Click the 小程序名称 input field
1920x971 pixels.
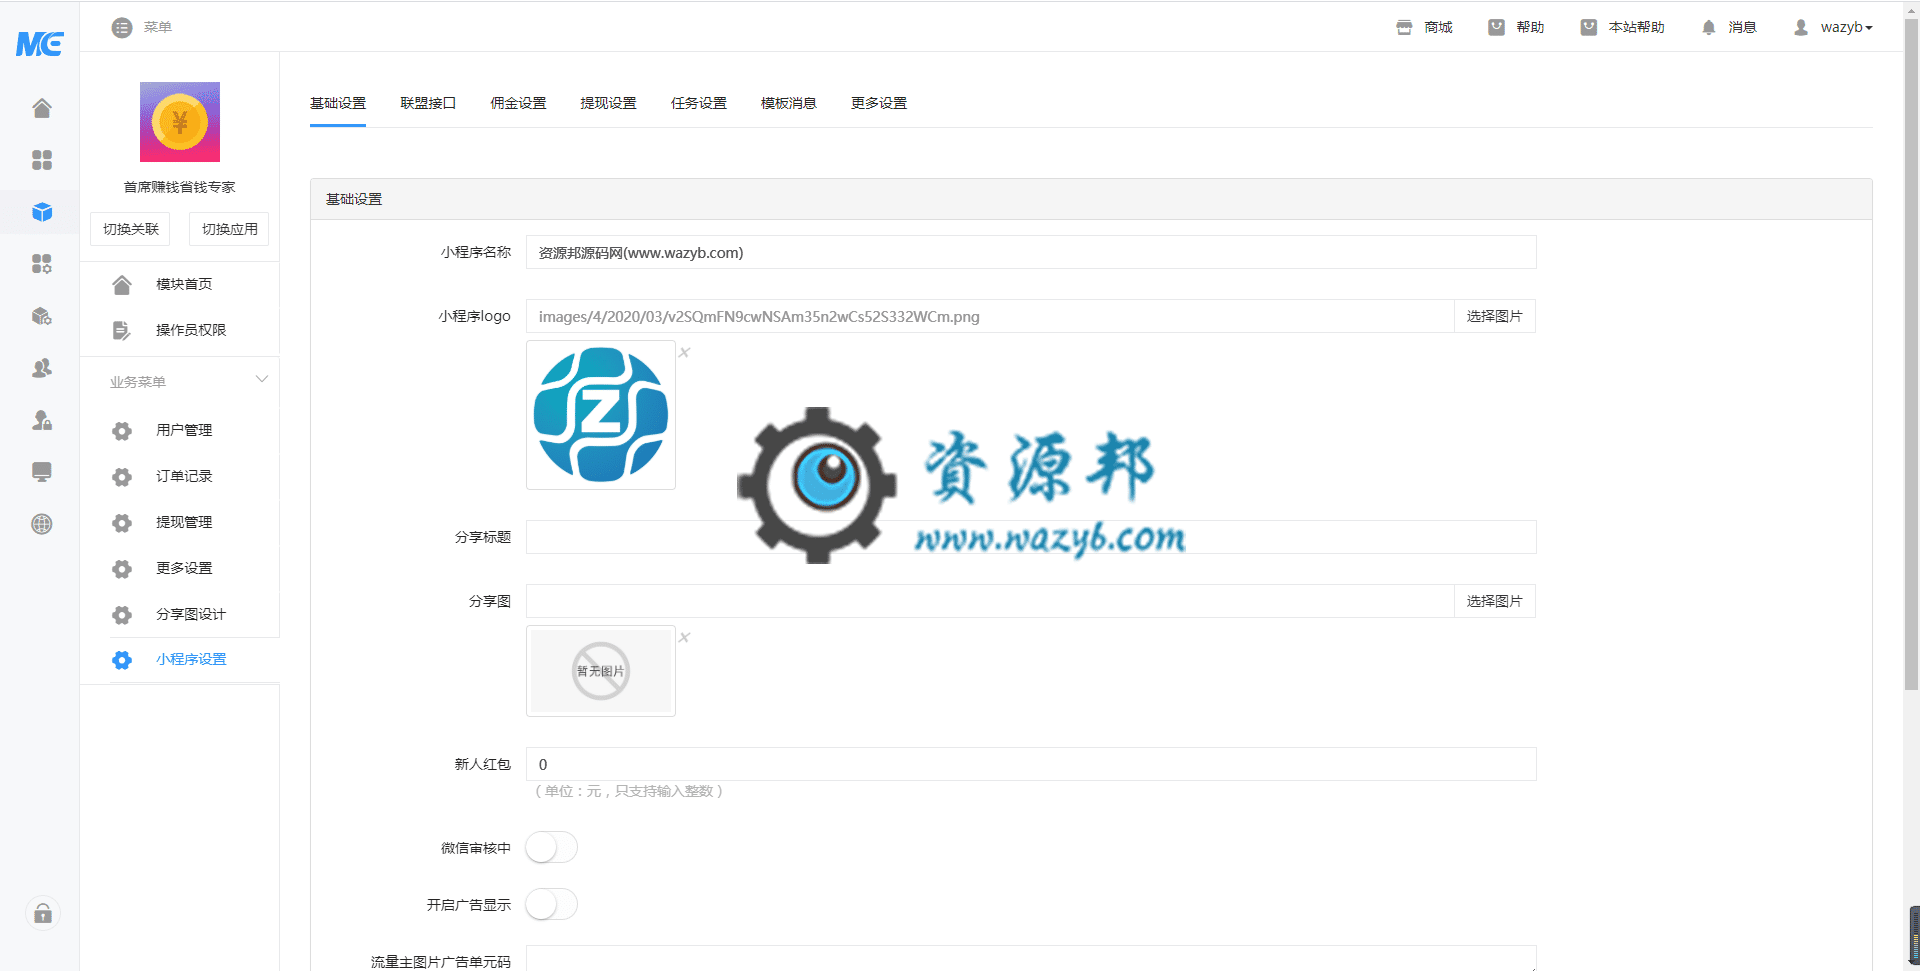pos(1031,252)
